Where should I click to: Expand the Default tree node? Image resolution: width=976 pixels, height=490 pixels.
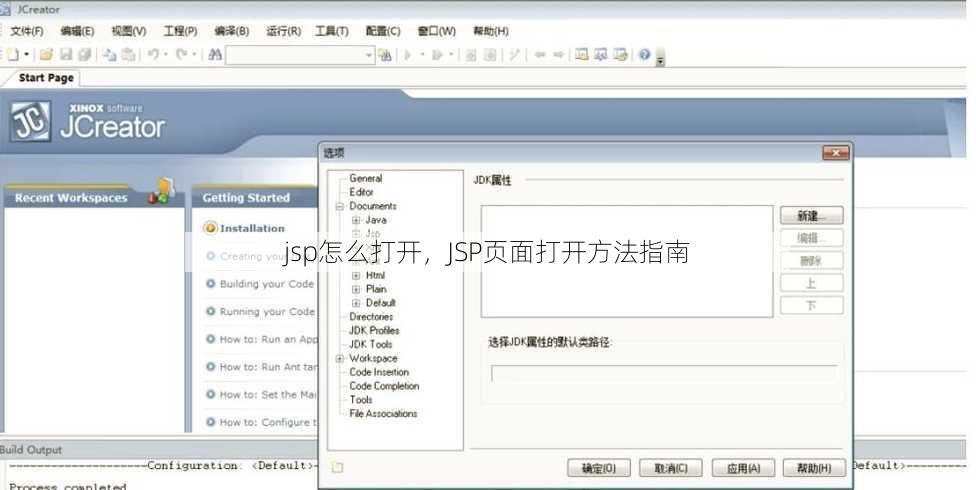pos(356,303)
